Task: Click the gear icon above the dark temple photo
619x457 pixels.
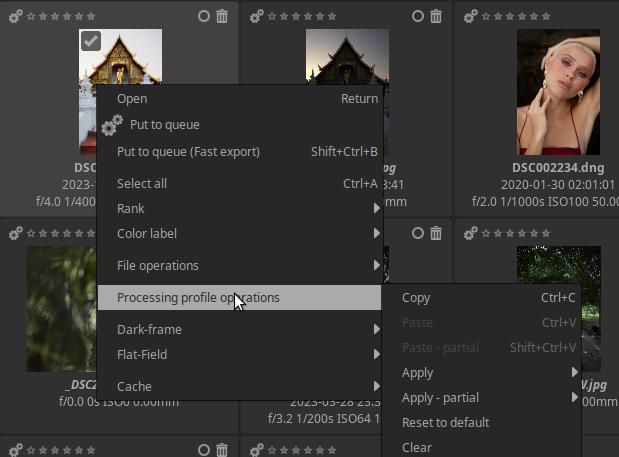Action: click(256, 16)
